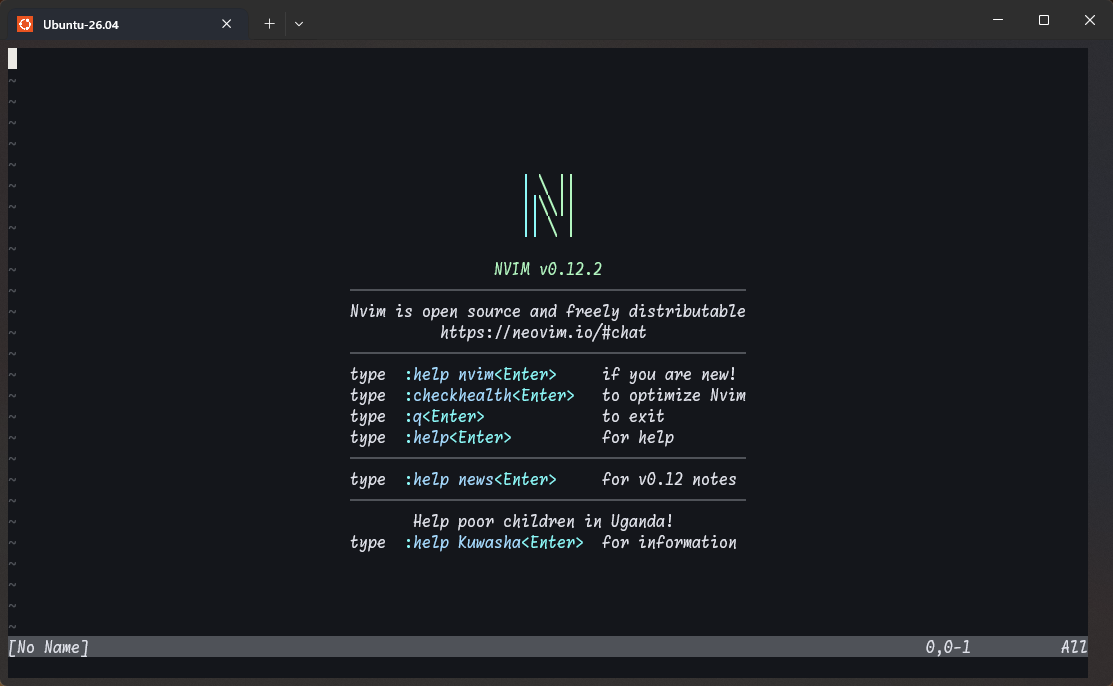Close the terminal window
Screen dimensions: 1113x686
(x=1090, y=20)
